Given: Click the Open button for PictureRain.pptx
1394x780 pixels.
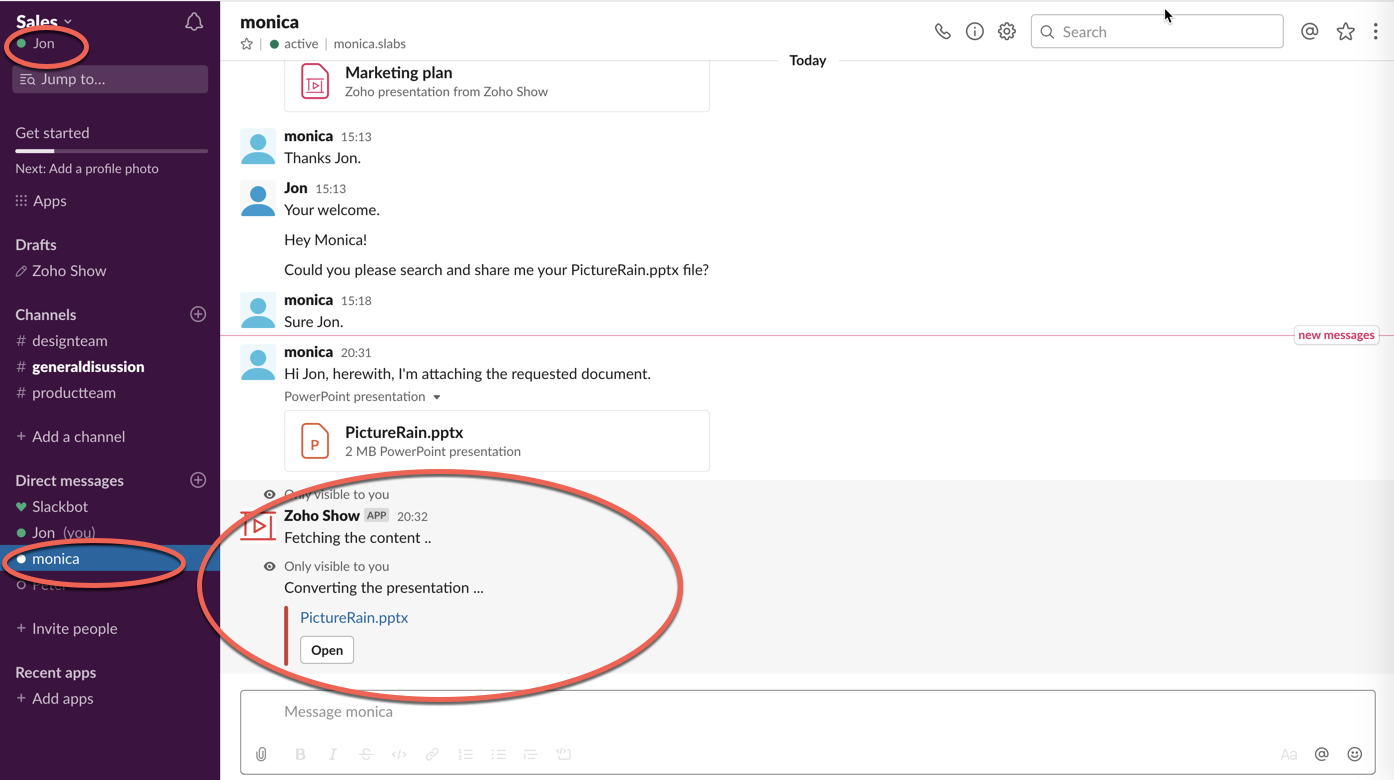Looking at the screenshot, I should click(x=327, y=650).
